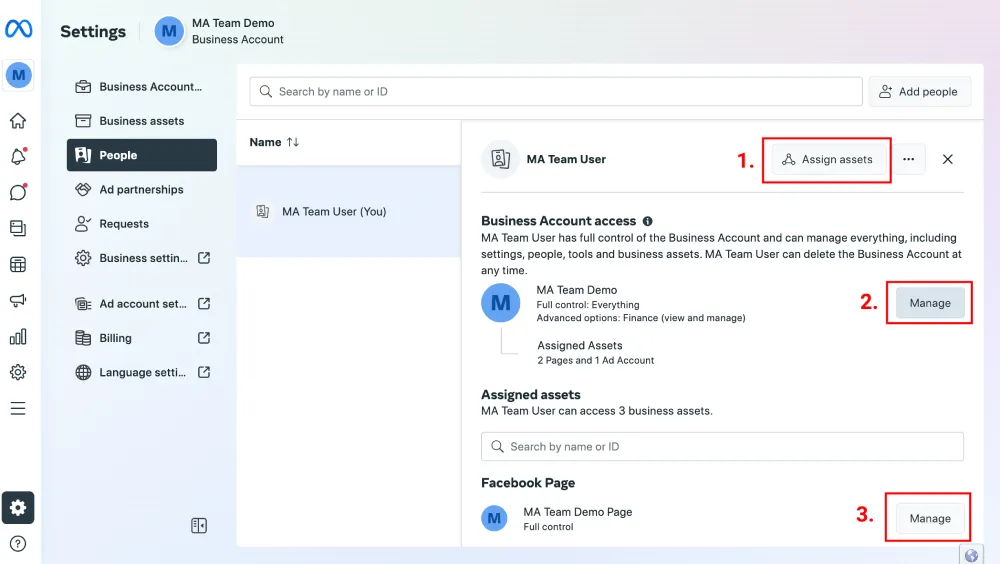Open the ads megaphone icon

pos(18,300)
